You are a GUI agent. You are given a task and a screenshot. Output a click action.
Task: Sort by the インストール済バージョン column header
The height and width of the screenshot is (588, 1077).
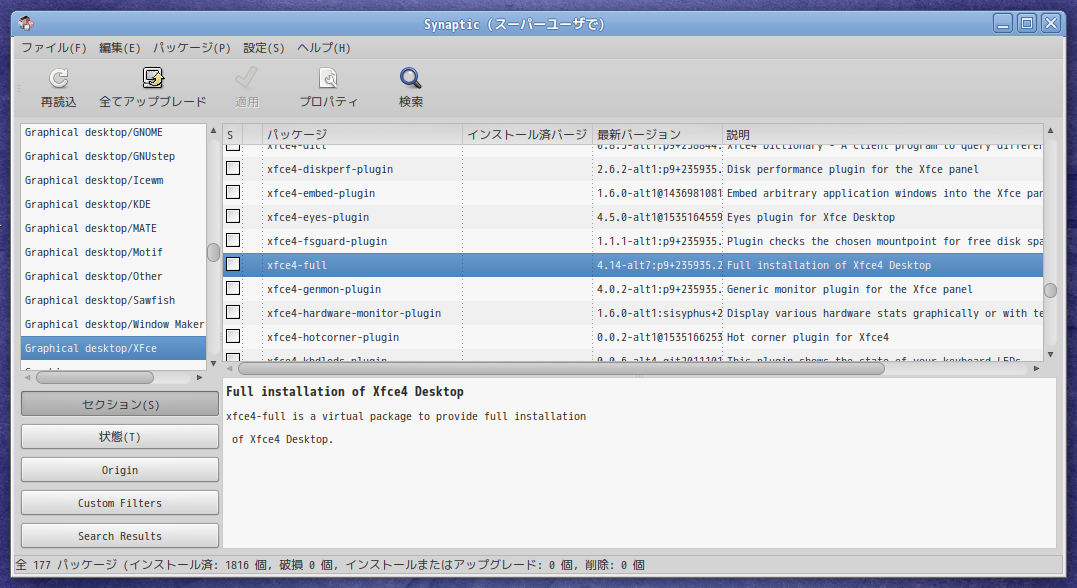click(x=528, y=135)
